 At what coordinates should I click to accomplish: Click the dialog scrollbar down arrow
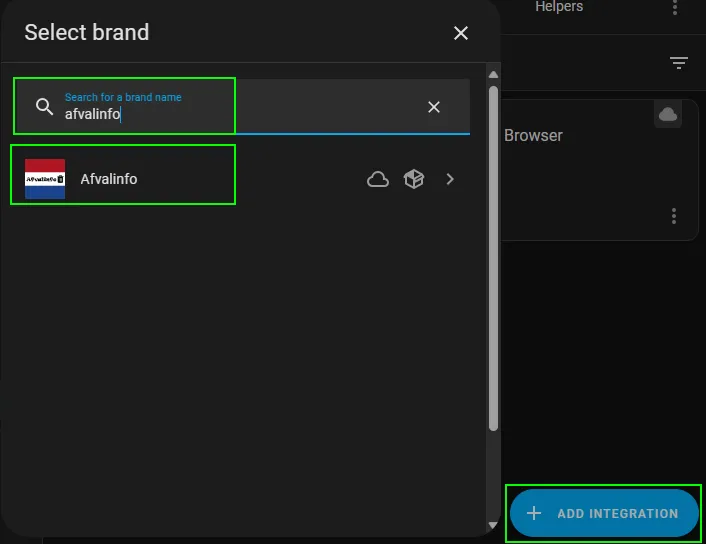pos(493,525)
